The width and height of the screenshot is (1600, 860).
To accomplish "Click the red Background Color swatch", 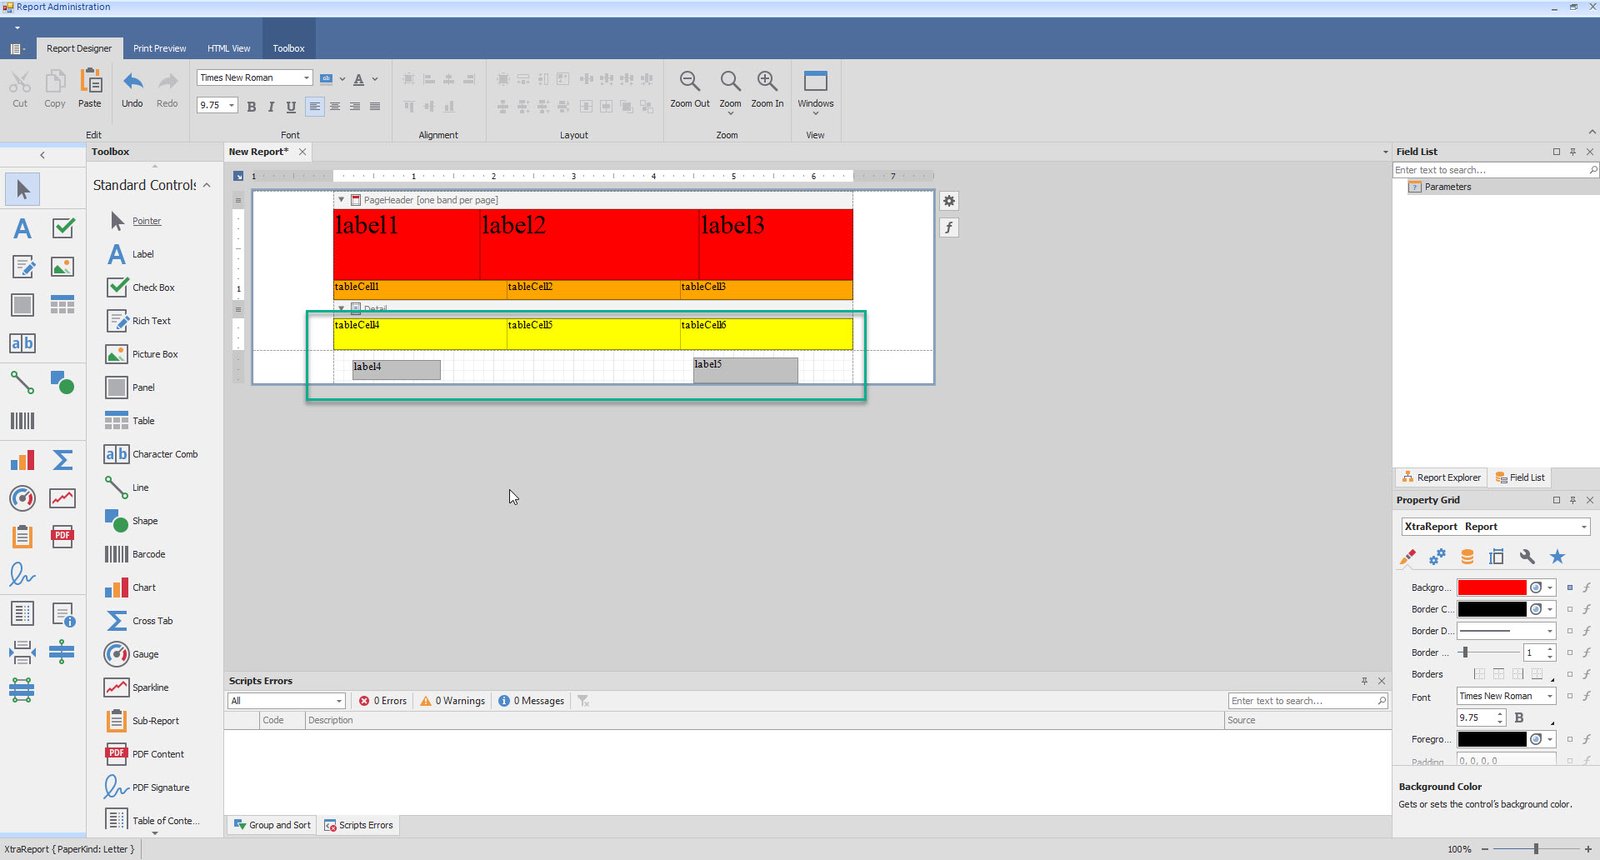I will point(1491,588).
